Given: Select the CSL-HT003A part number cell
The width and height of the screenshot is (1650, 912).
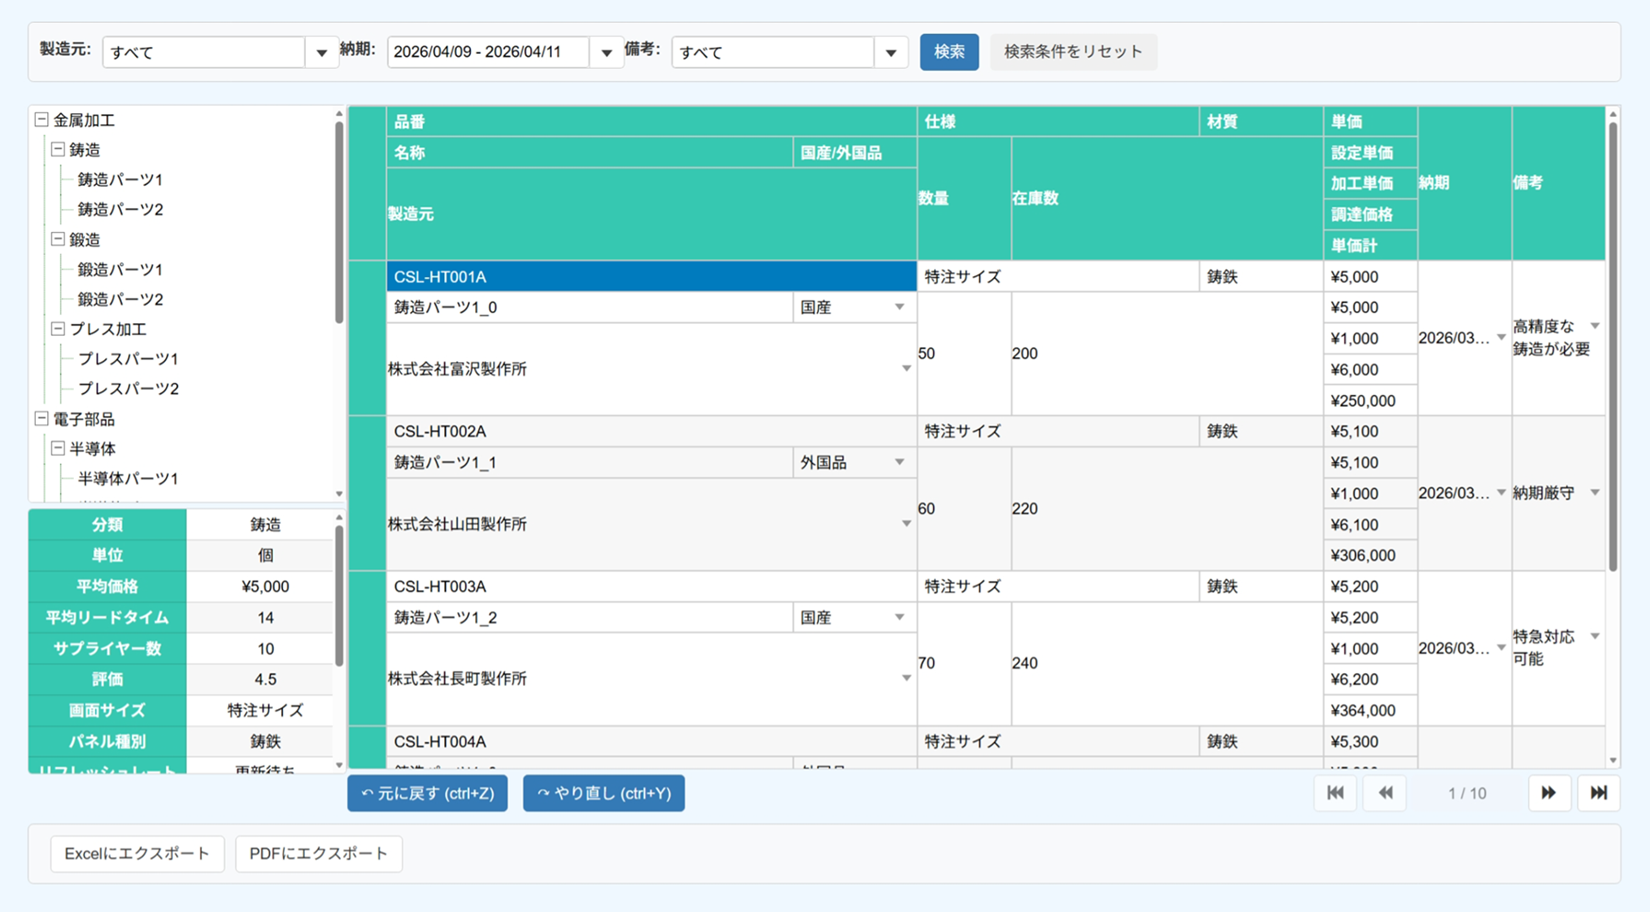Looking at the screenshot, I should click(651, 586).
